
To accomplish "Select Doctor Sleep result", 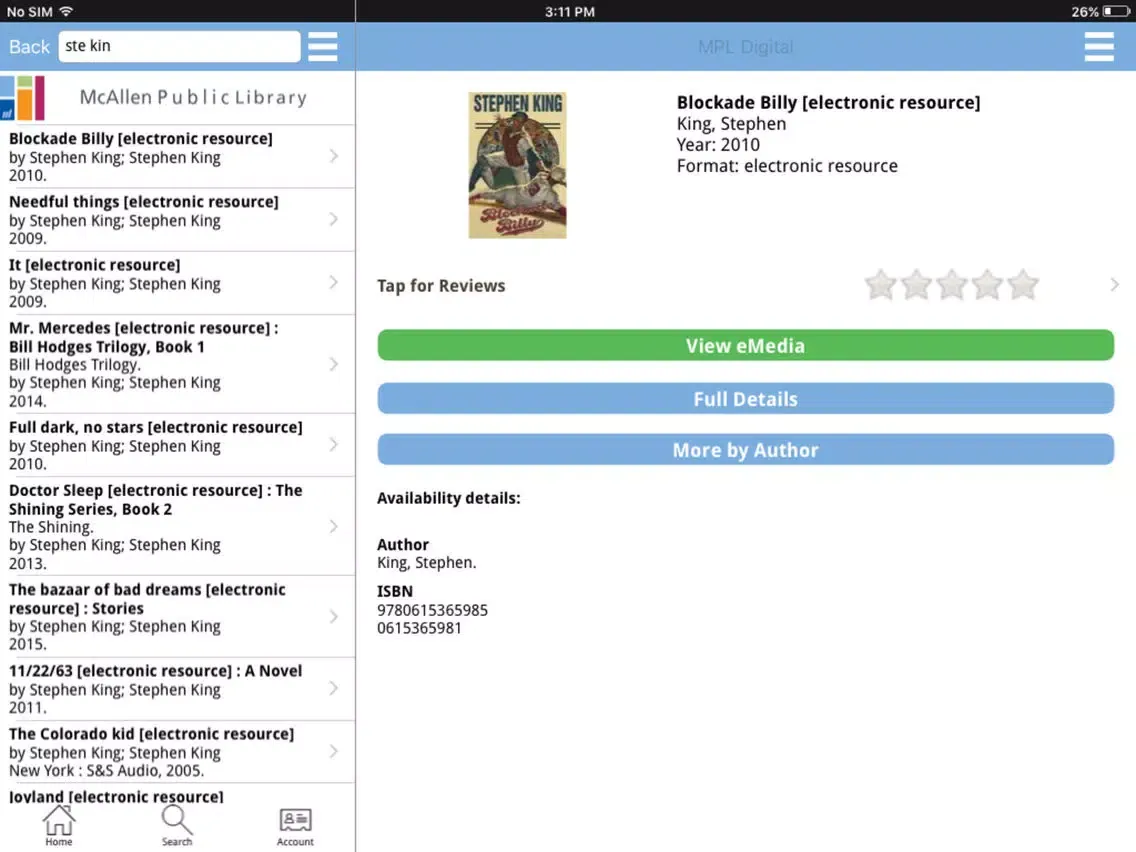I will 178,526.
